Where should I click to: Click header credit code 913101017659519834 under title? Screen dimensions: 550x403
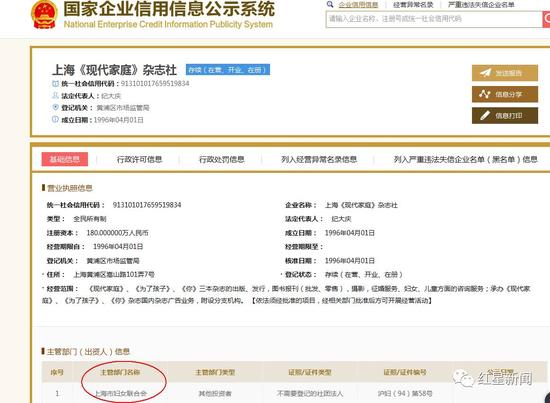pos(155,83)
